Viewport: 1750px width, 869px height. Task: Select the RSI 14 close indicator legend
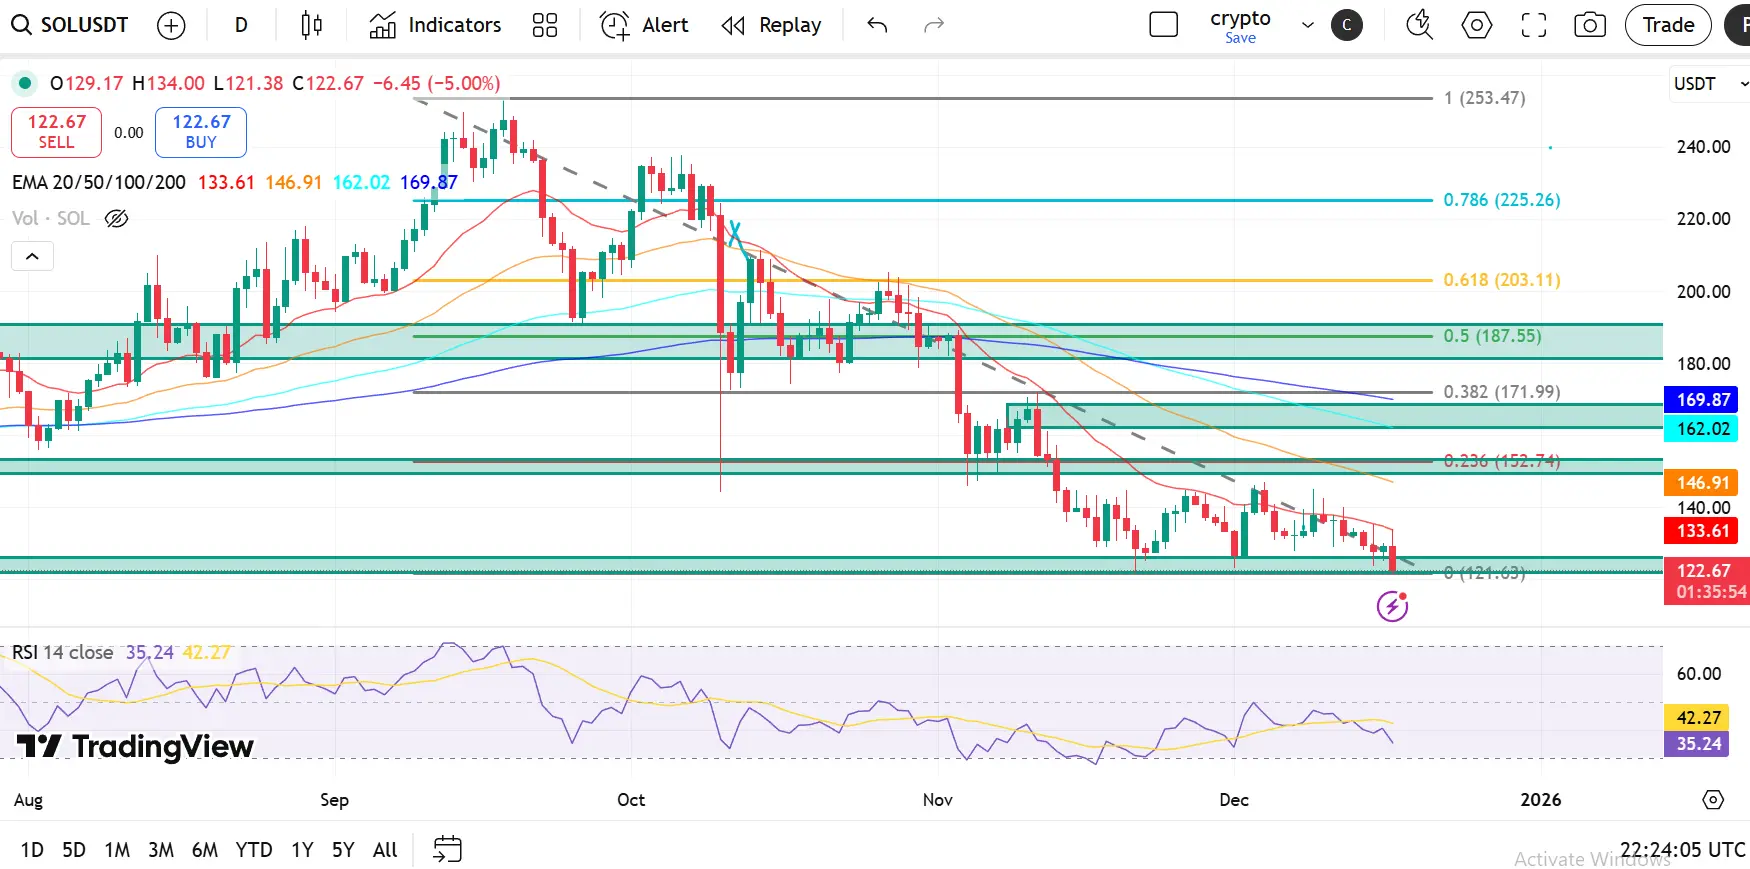point(62,652)
